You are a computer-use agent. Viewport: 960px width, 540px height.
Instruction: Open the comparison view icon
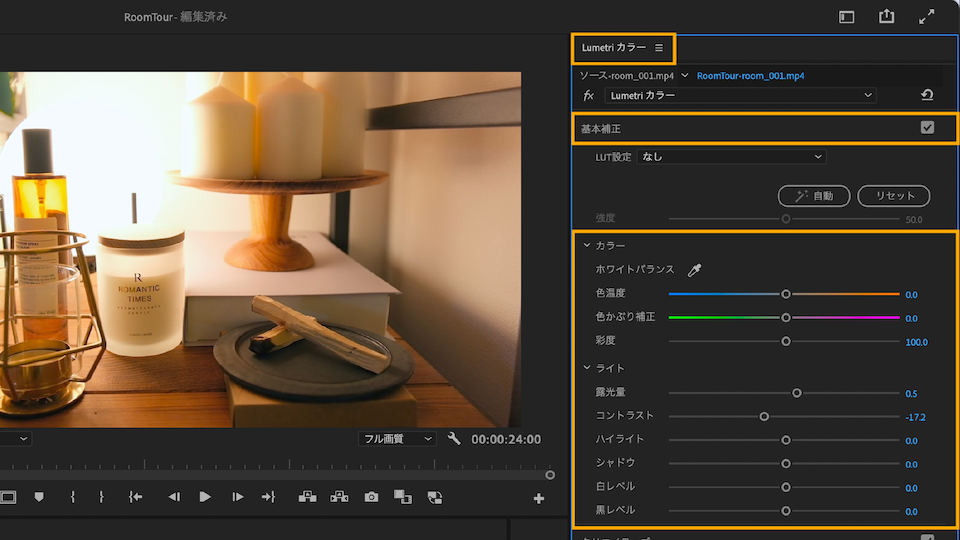coord(402,497)
